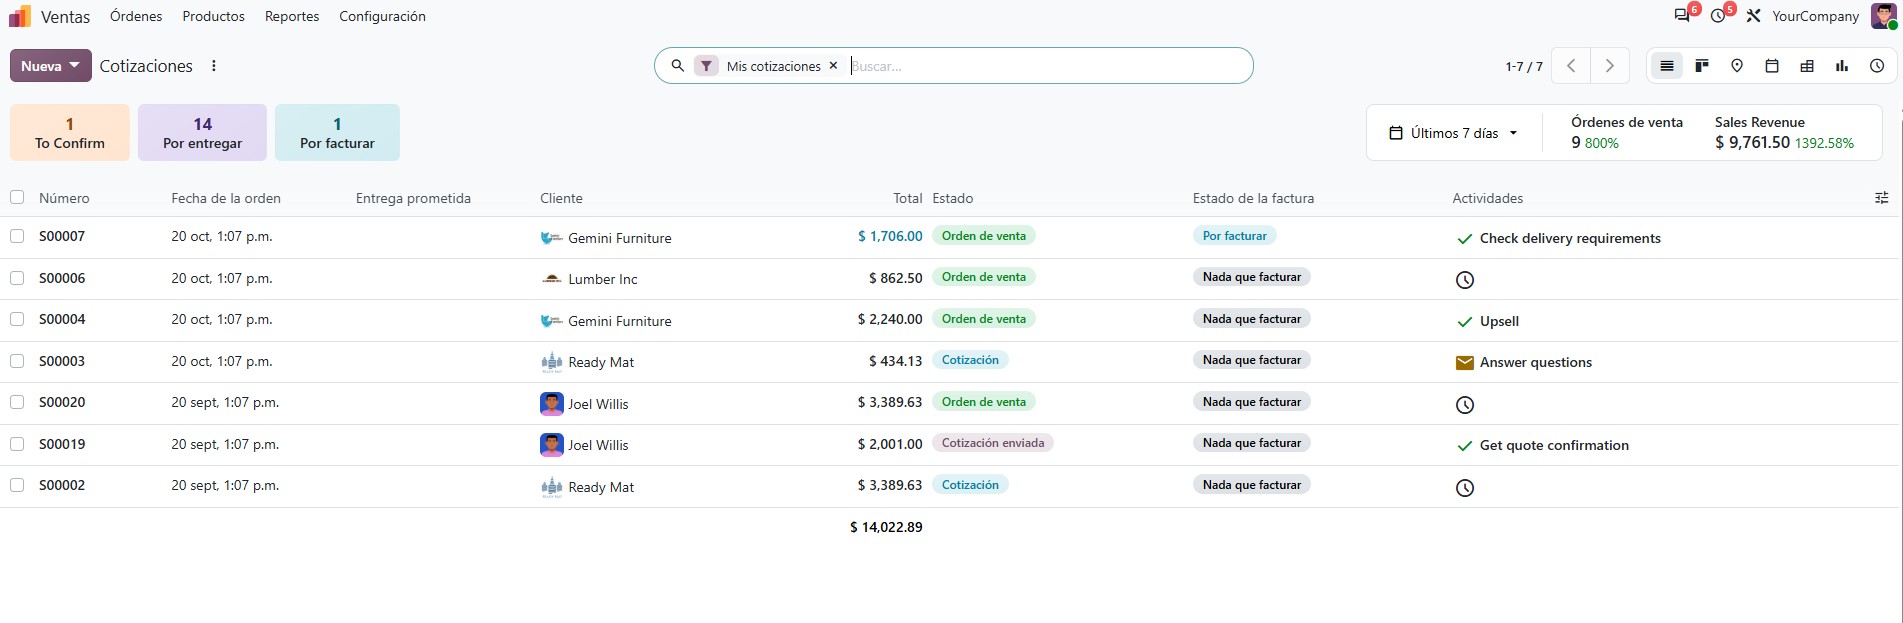Toggle the select-all header checkbox
1903x623 pixels.
pos(17,197)
